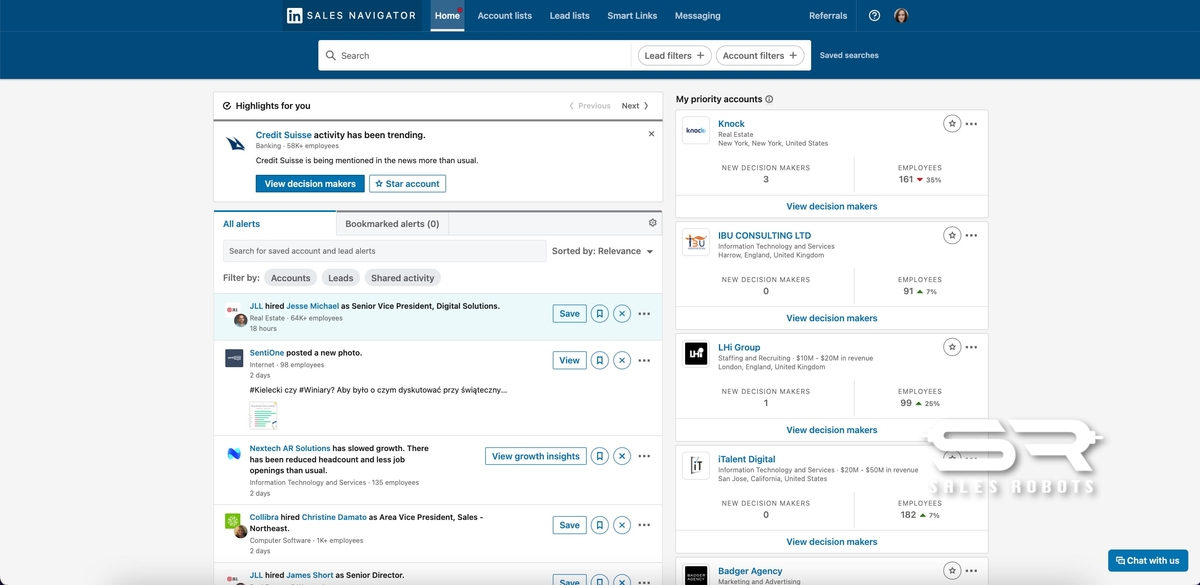The image size is (1200, 585).
Task: Toggle the Accounts alert filter chip
Action: pos(291,278)
